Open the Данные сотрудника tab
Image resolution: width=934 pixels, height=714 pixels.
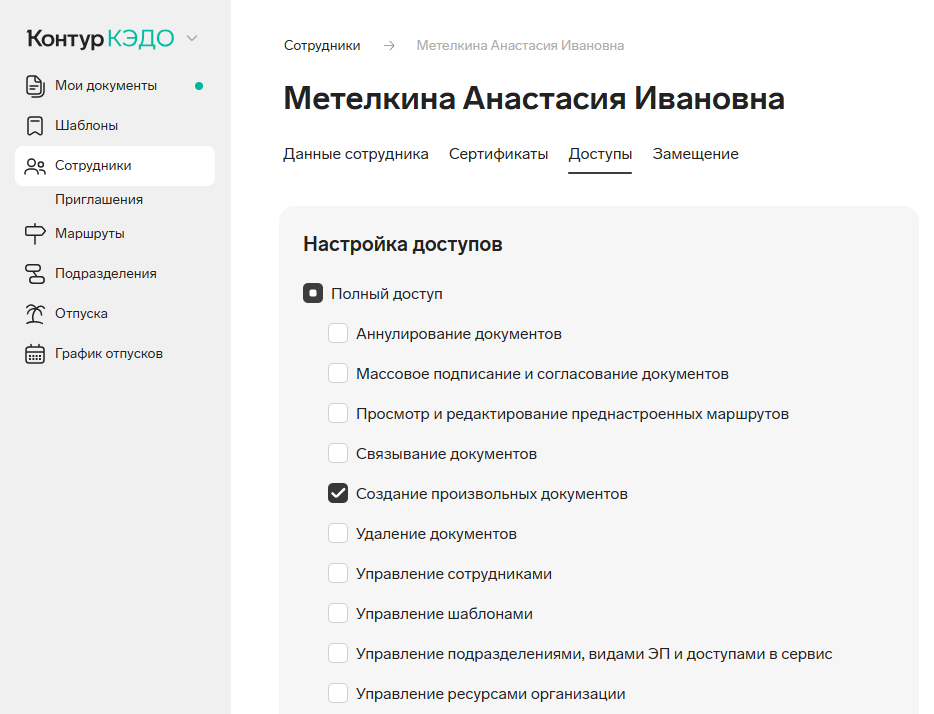point(356,154)
